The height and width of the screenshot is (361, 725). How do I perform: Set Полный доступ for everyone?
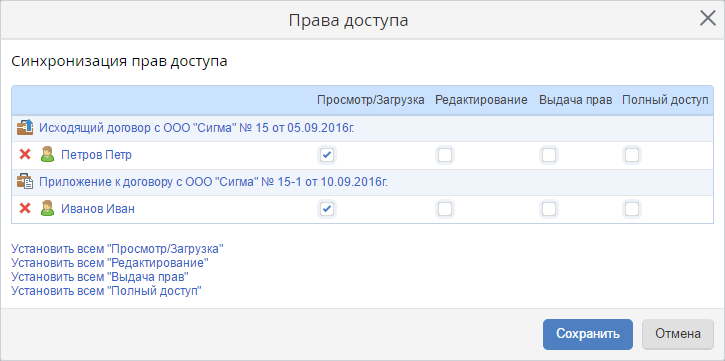coord(107,291)
